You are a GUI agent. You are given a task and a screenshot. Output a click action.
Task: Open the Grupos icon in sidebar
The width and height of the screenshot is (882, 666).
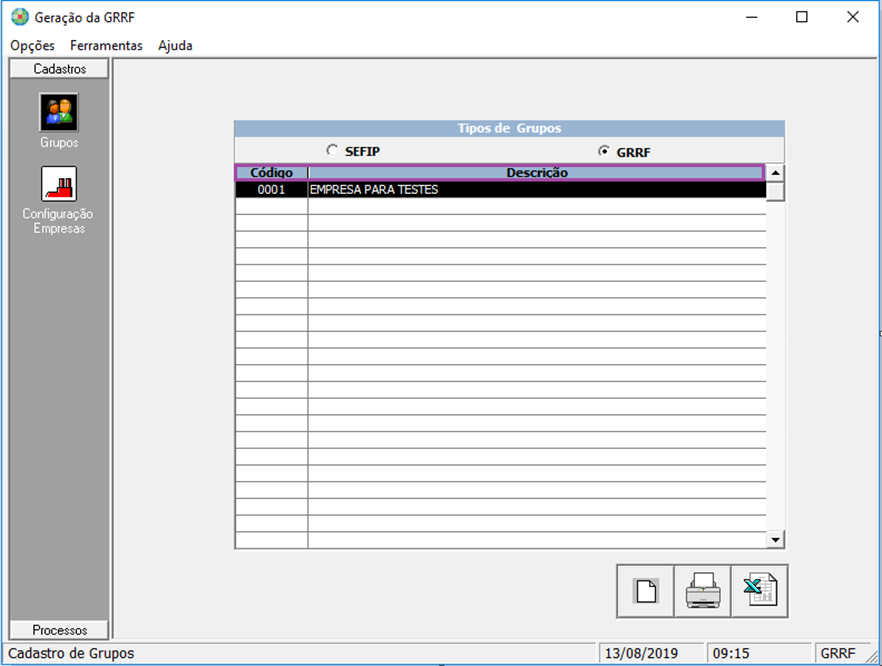point(59,112)
